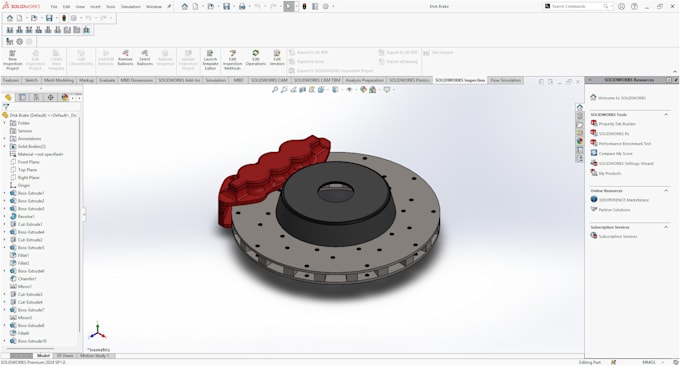Switch to the Sketch ribbon tab
This screenshot has height=366, width=680.
point(31,80)
